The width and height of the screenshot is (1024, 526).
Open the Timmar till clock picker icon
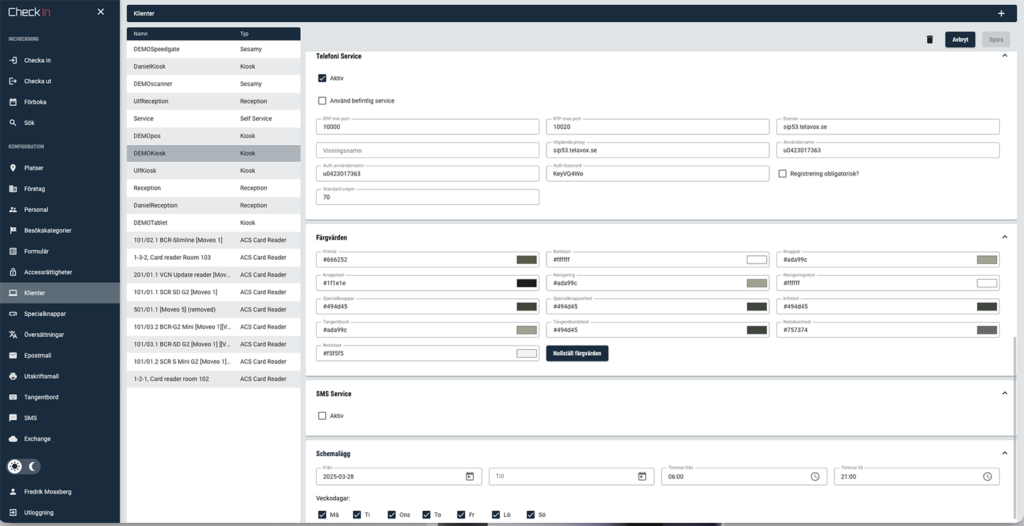click(x=987, y=476)
